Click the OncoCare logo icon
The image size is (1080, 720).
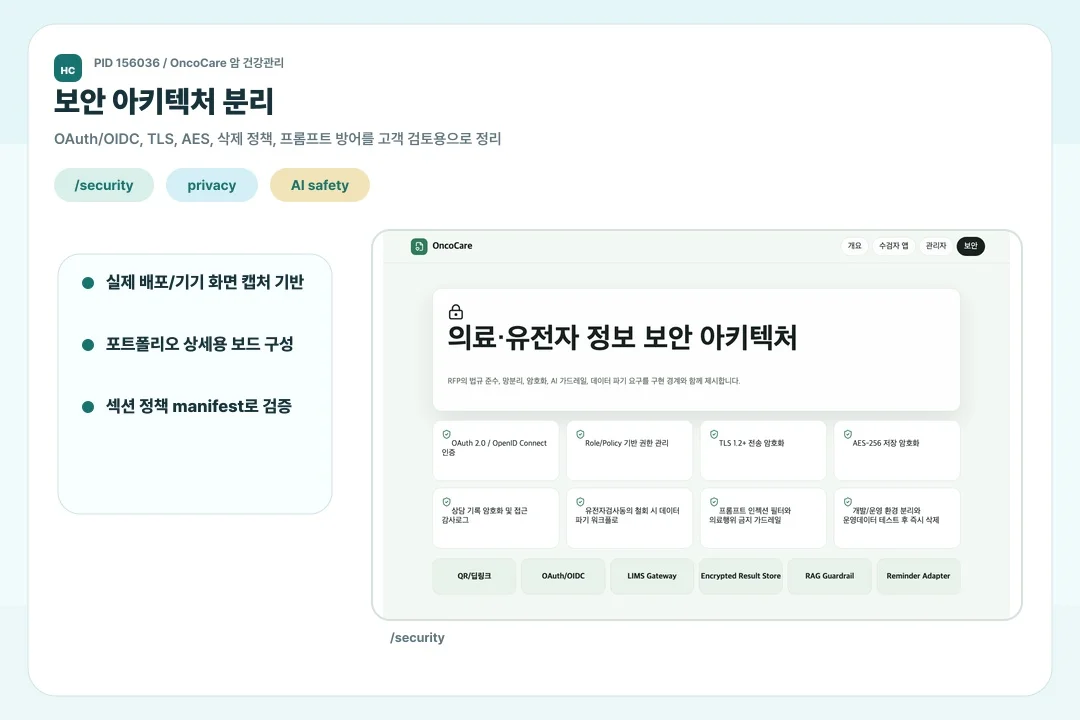(419, 246)
